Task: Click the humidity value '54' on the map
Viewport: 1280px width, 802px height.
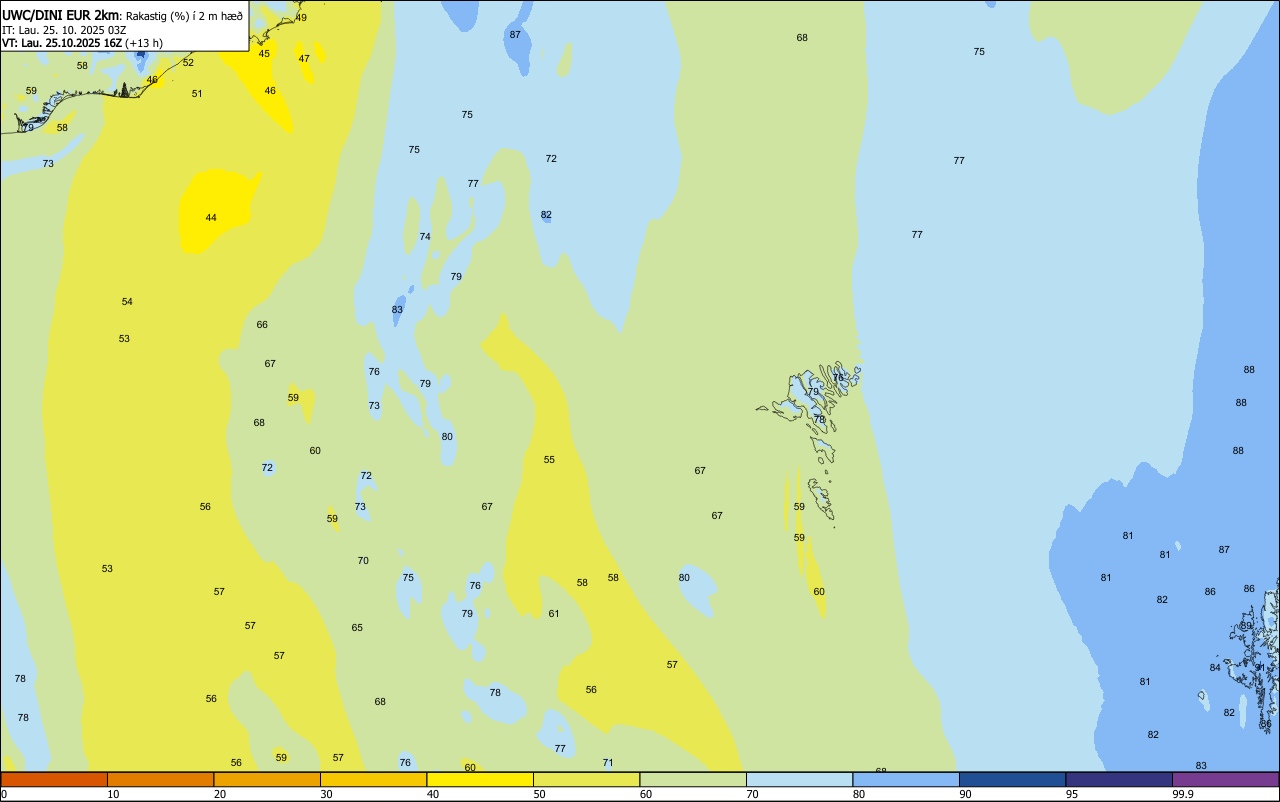Action: 127,301
